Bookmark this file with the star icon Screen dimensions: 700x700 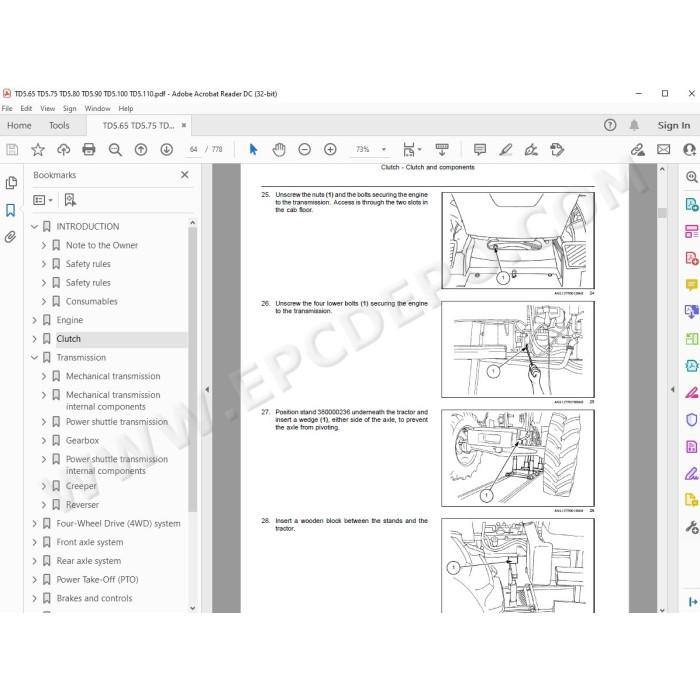(38, 150)
